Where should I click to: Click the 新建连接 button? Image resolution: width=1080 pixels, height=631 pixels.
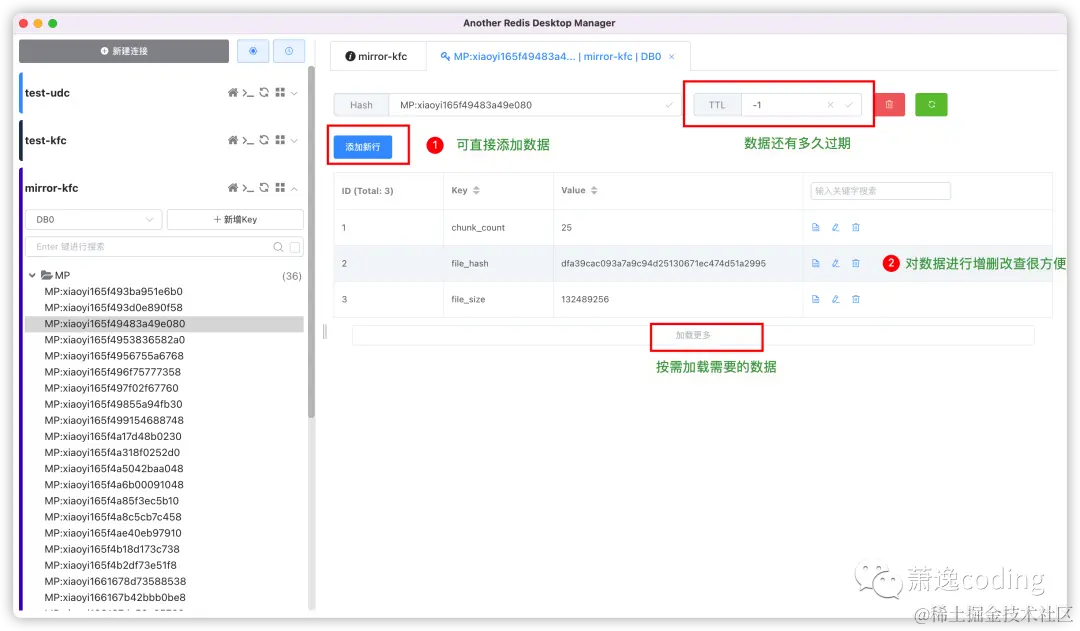tap(124, 51)
